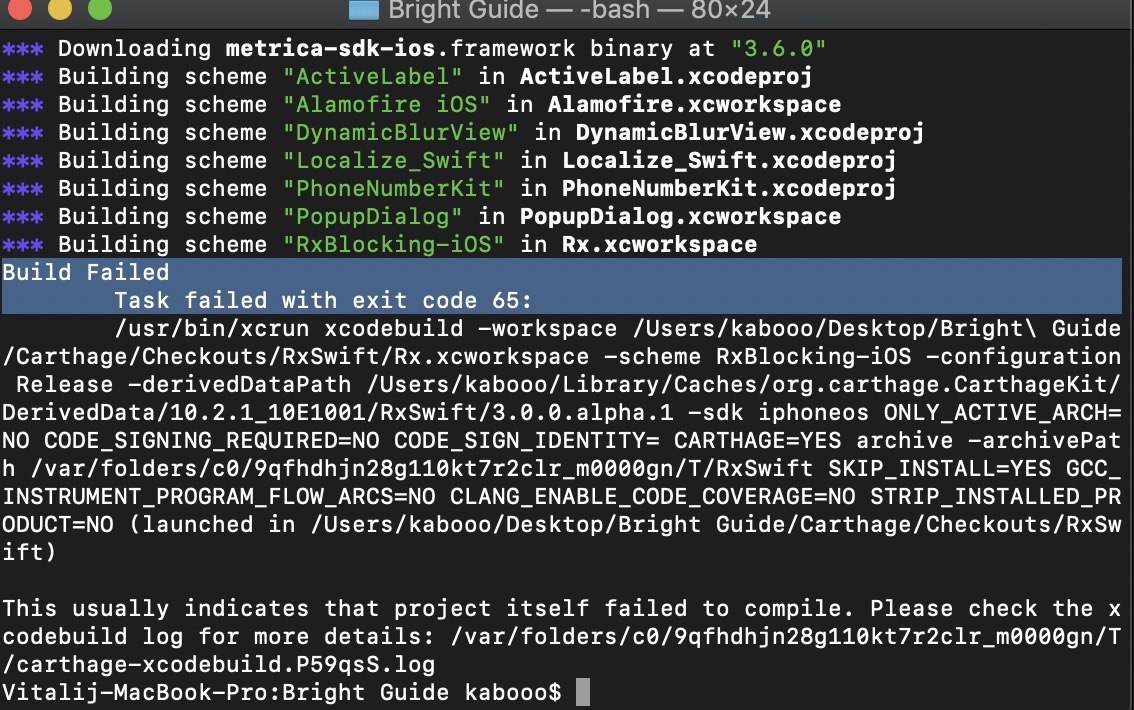
Task: Click the "3.6.0" version string
Action: (778, 48)
